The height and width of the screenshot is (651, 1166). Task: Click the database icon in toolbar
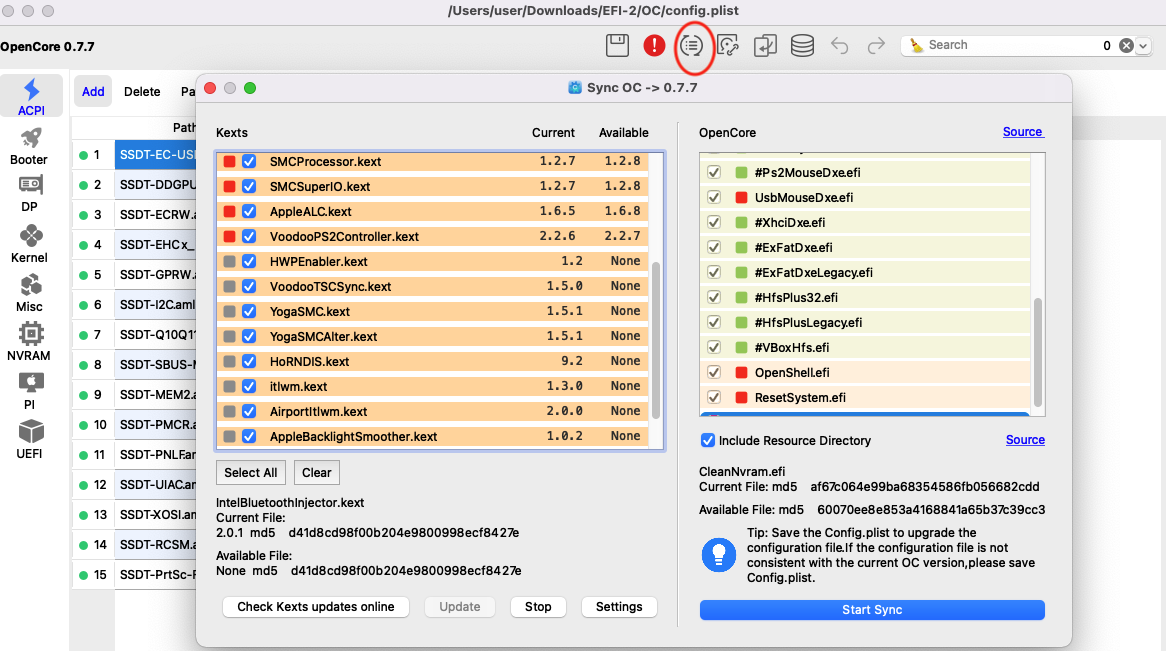[801, 45]
